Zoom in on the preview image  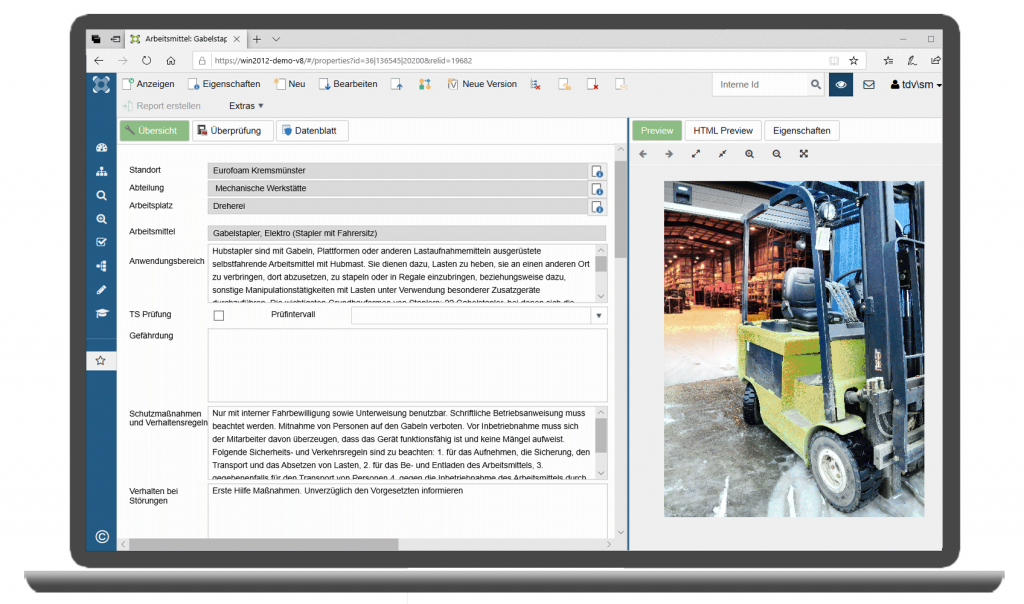click(749, 154)
